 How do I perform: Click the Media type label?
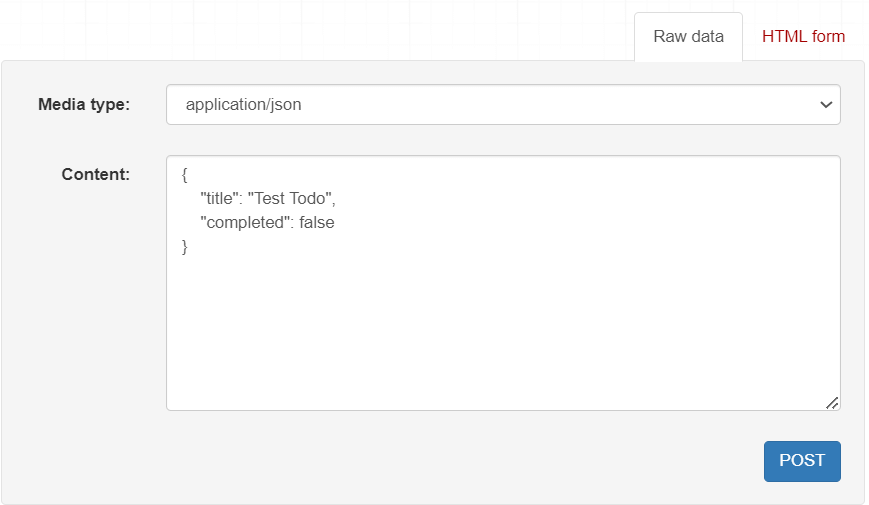pyautogui.click(x=84, y=105)
